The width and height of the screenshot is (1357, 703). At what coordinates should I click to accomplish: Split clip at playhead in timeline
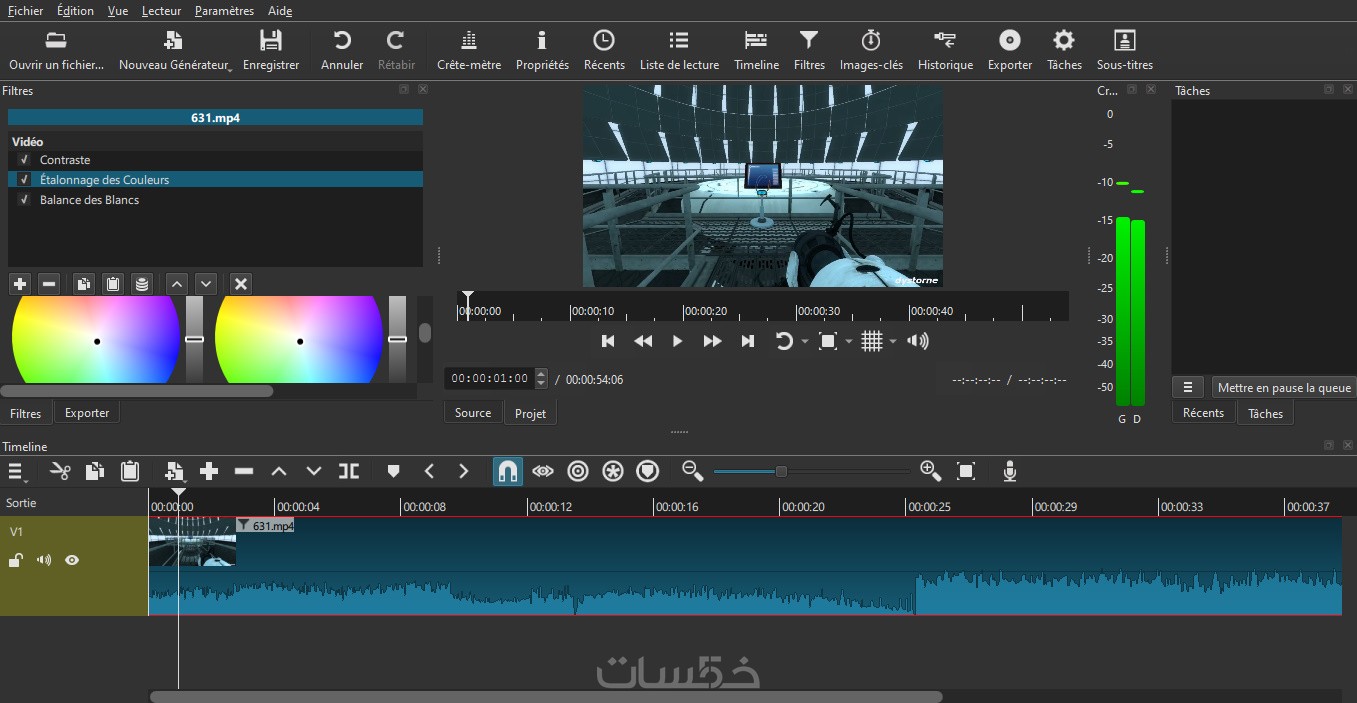tap(348, 471)
